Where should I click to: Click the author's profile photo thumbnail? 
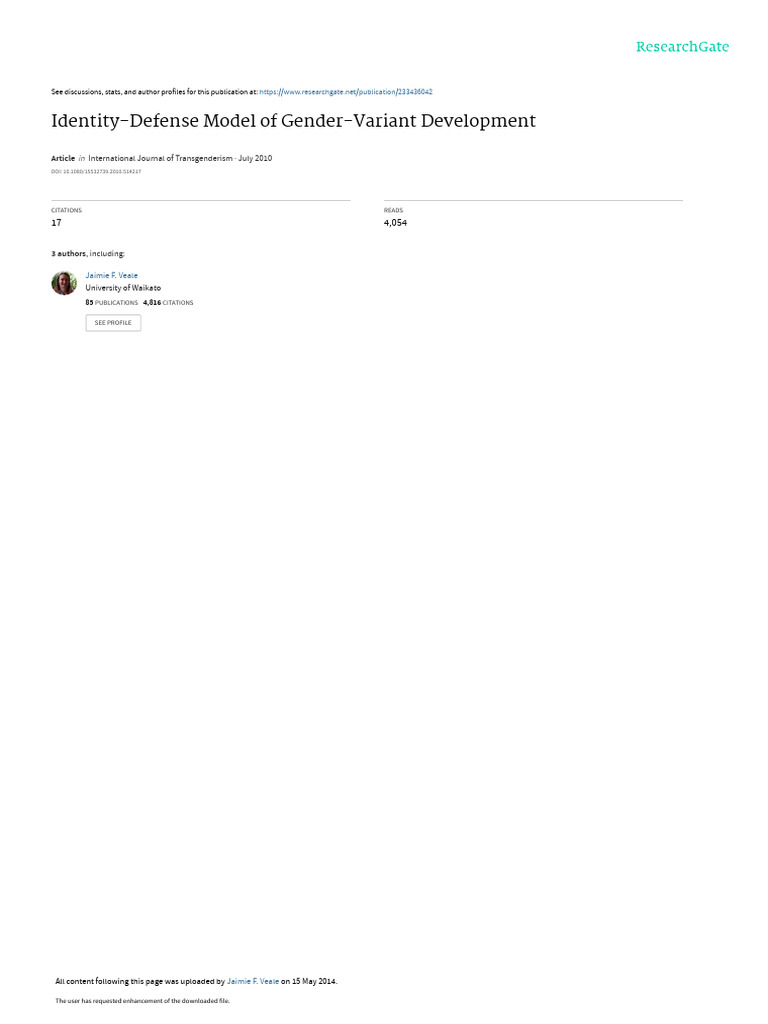pos(64,283)
